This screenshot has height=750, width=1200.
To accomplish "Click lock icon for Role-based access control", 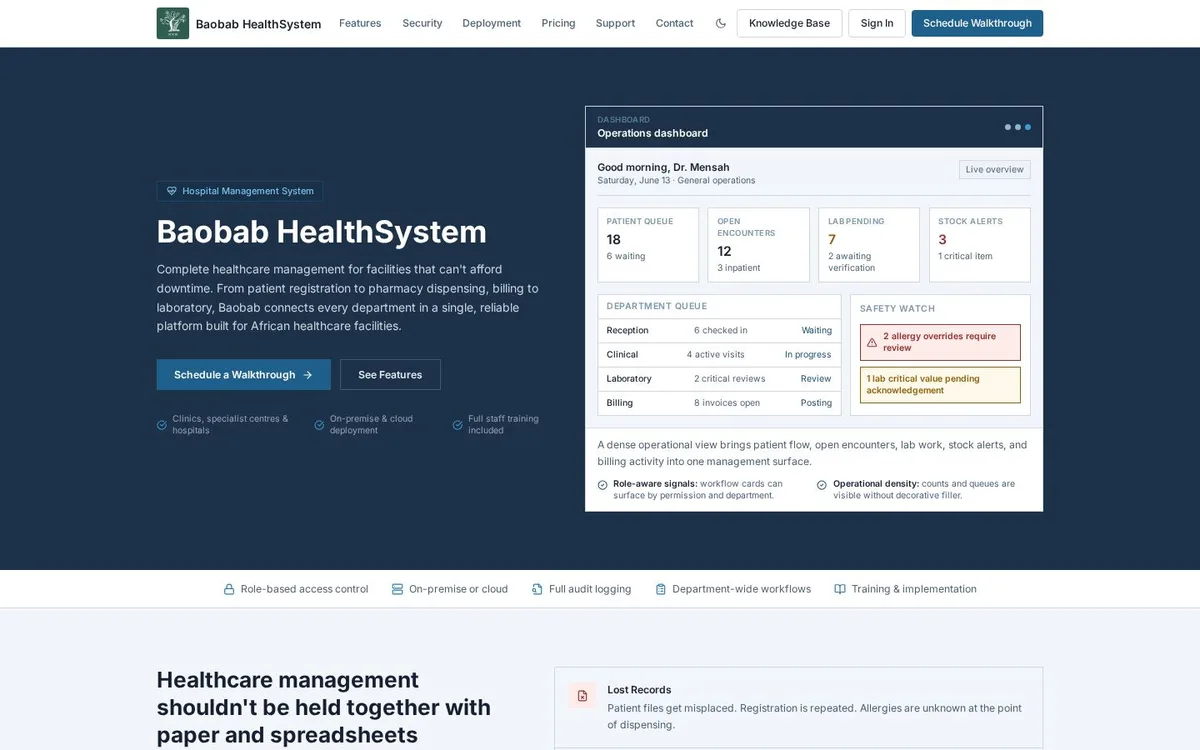I will (229, 589).
